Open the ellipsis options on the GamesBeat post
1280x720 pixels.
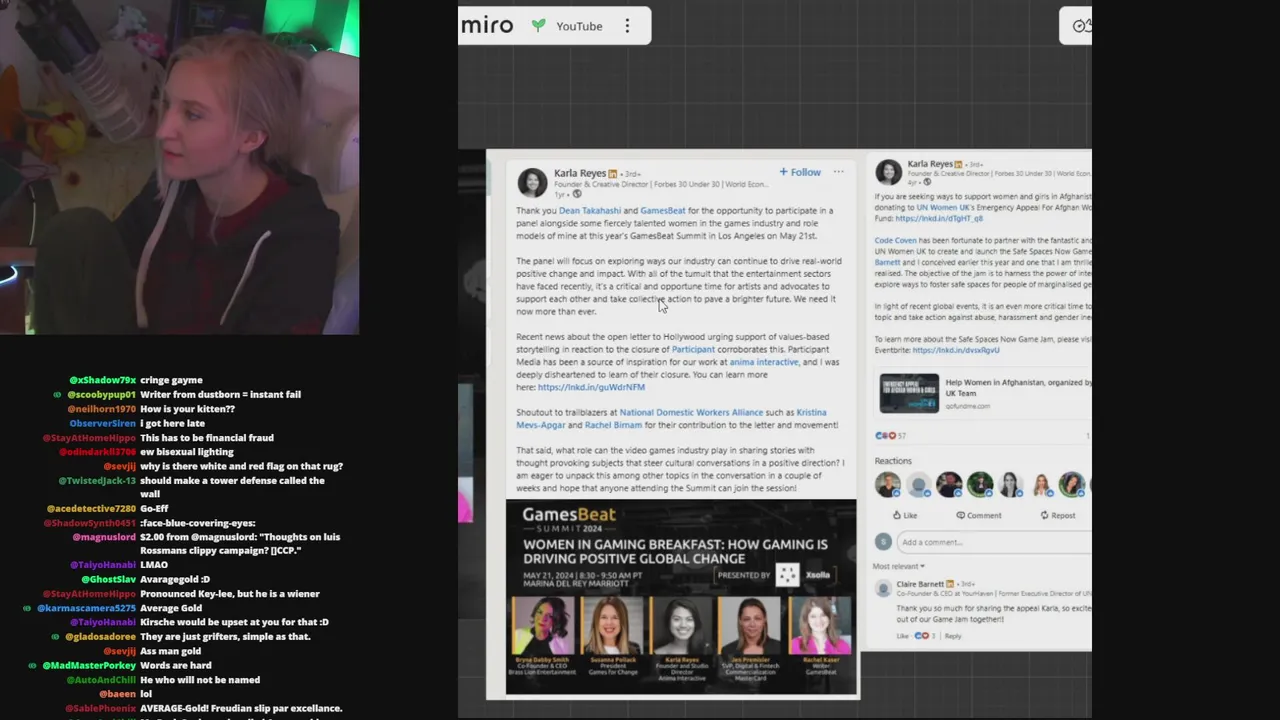pyautogui.click(x=838, y=172)
